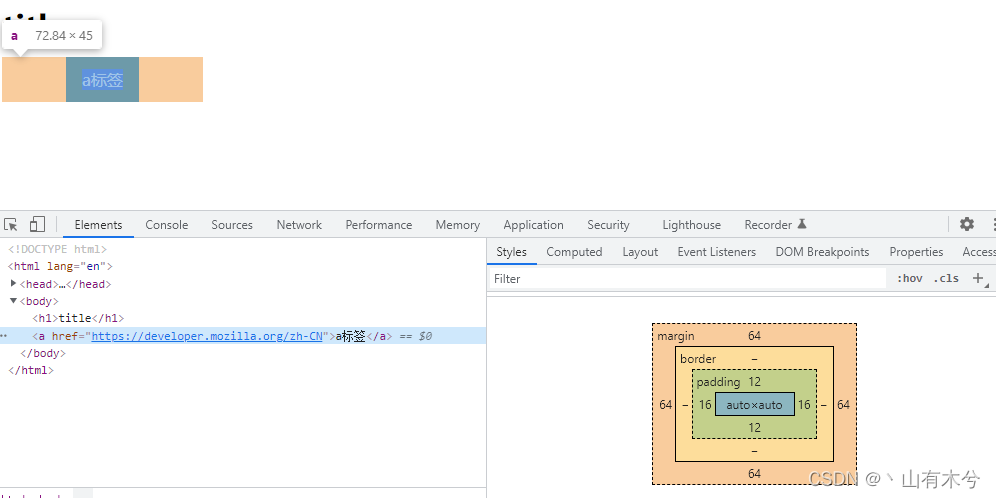Activate the inspect element picker icon
The width and height of the screenshot is (996, 498).
11,224
